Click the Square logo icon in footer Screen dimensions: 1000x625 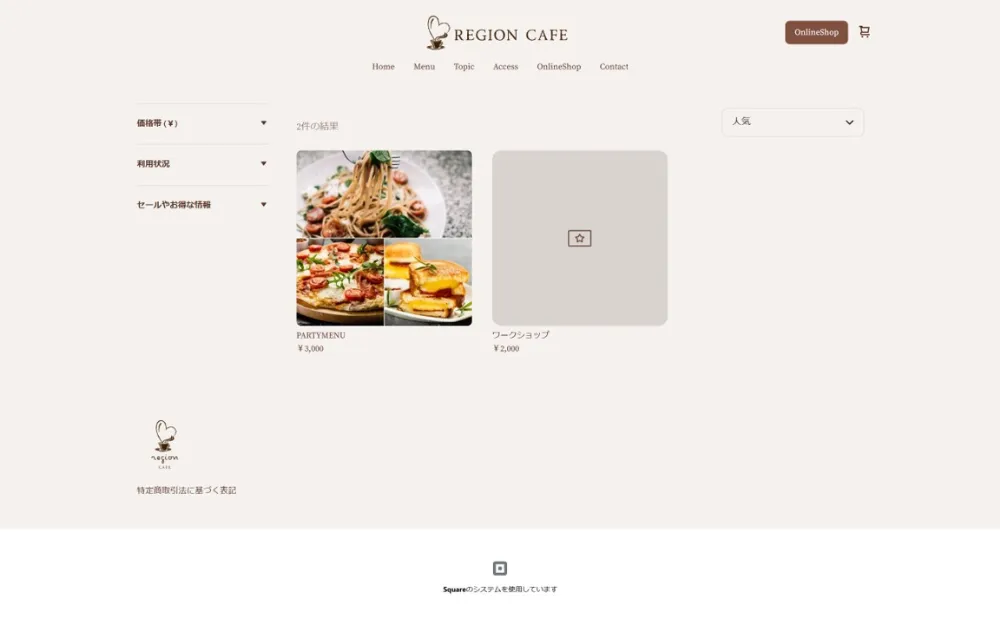pos(500,568)
